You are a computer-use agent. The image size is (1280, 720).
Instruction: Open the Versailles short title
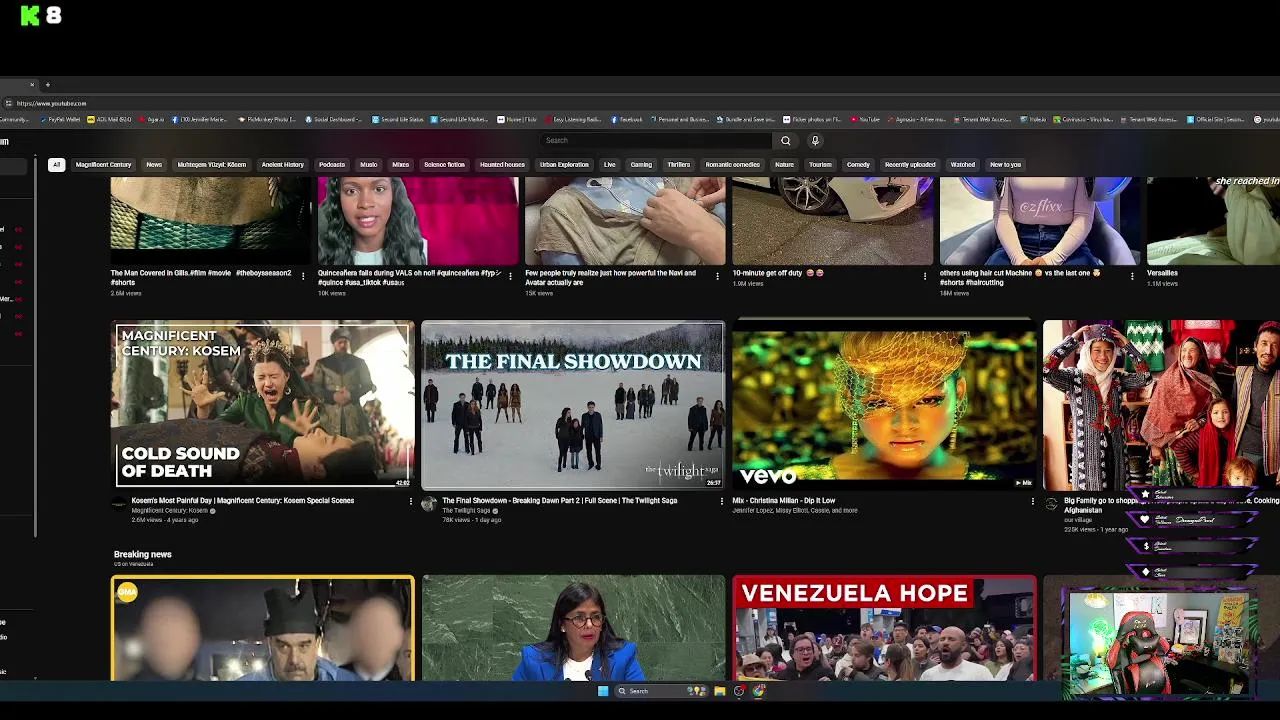[1162, 273]
